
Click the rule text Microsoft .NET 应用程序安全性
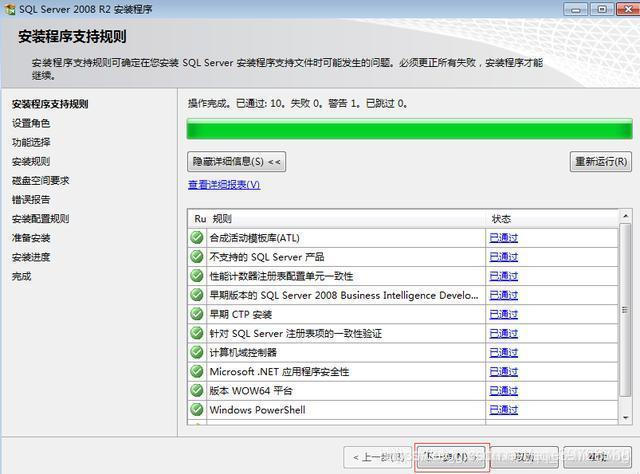click(x=279, y=372)
